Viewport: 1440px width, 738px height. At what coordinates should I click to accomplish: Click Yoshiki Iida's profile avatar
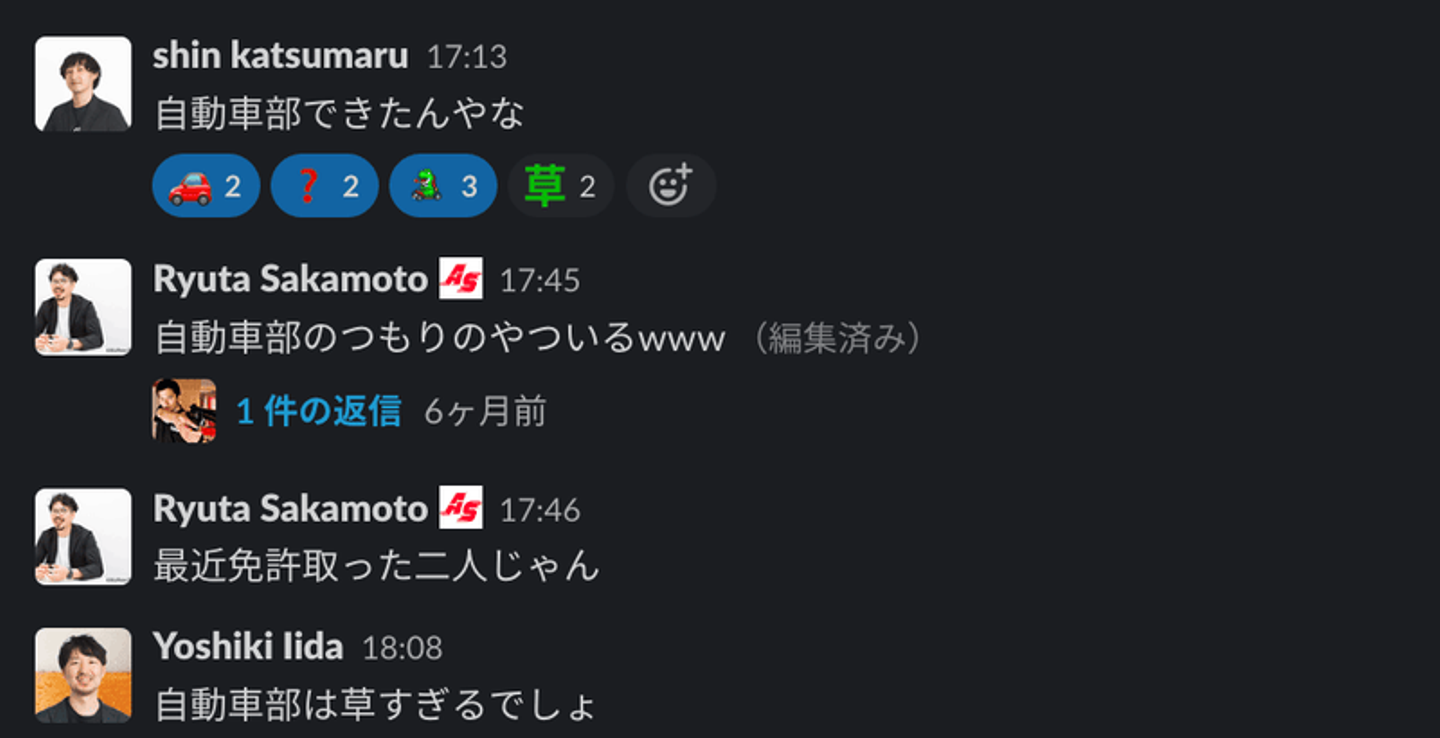[83, 676]
